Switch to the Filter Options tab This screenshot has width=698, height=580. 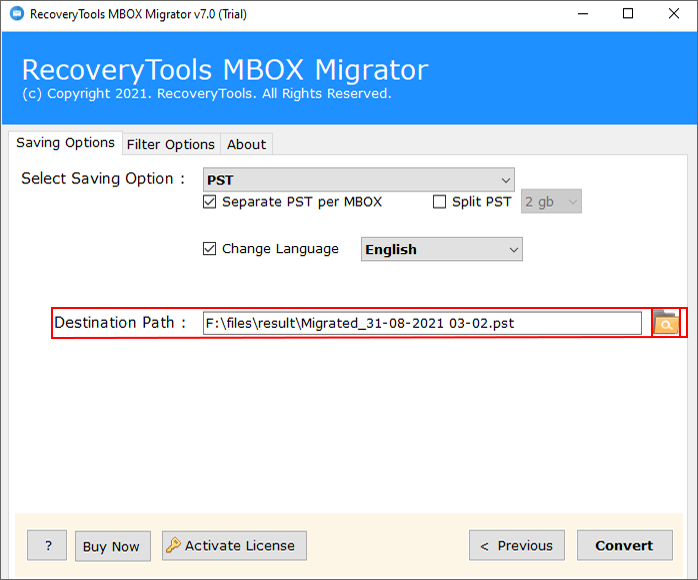171,144
